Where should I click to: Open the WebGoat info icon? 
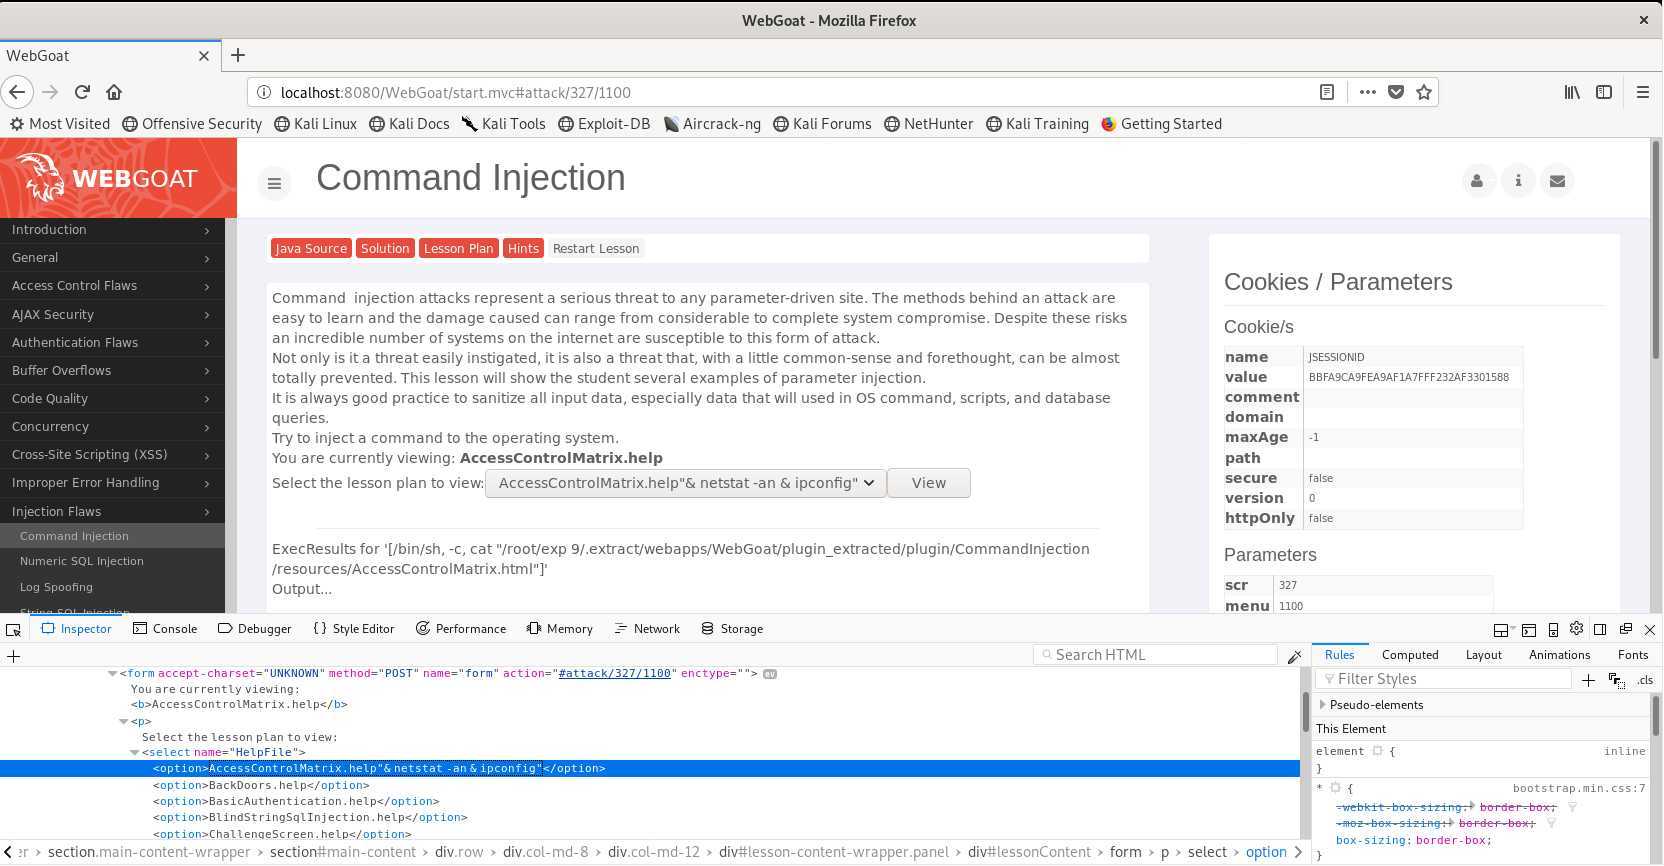point(1518,181)
